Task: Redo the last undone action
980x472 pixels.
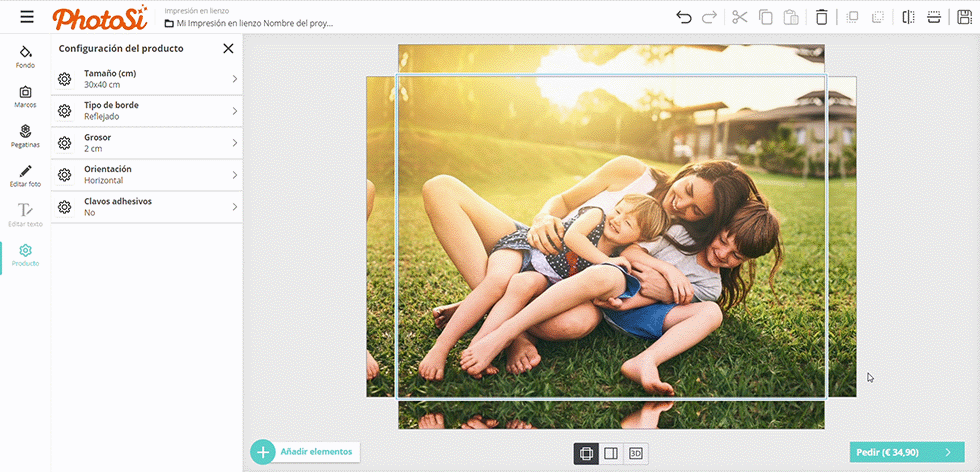Action: coord(709,17)
